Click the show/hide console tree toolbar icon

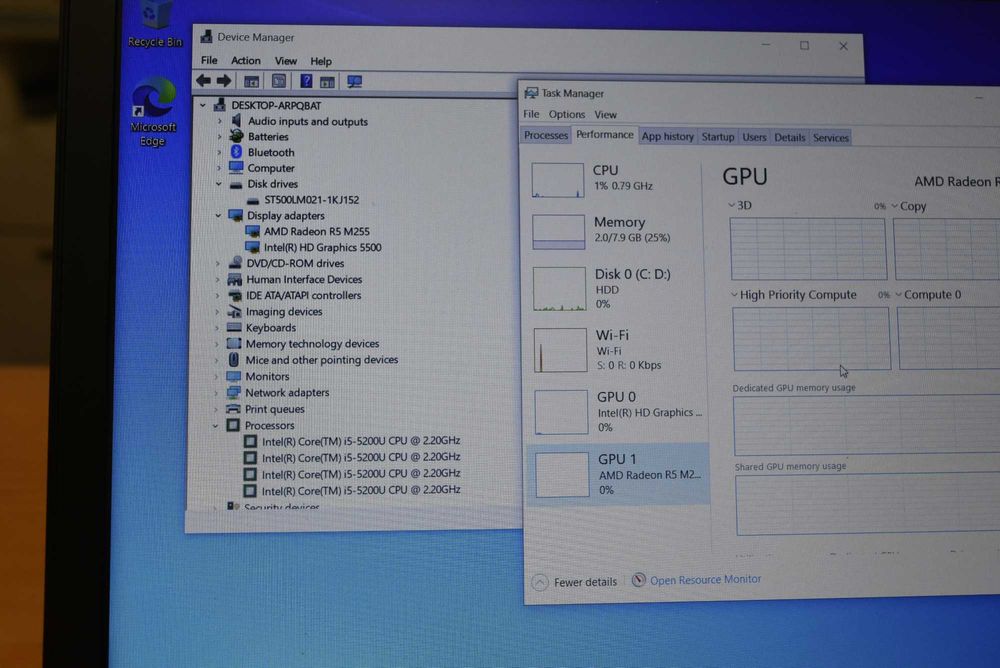(252, 81)
